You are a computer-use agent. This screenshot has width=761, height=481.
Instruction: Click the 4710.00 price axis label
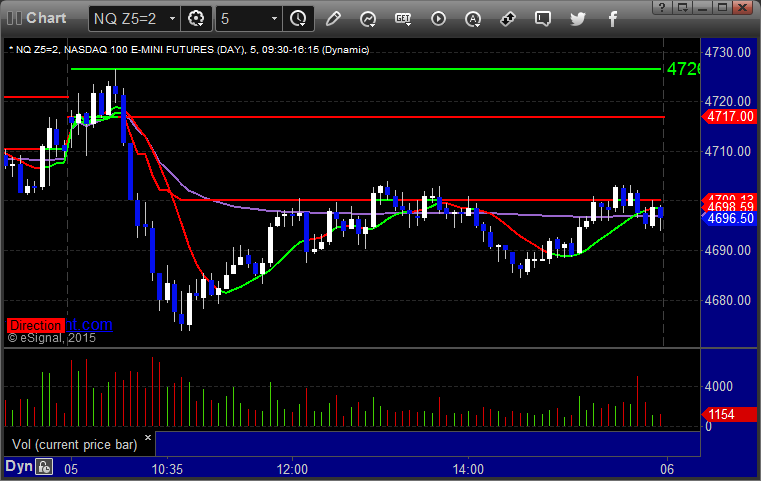tap(728, 151)
